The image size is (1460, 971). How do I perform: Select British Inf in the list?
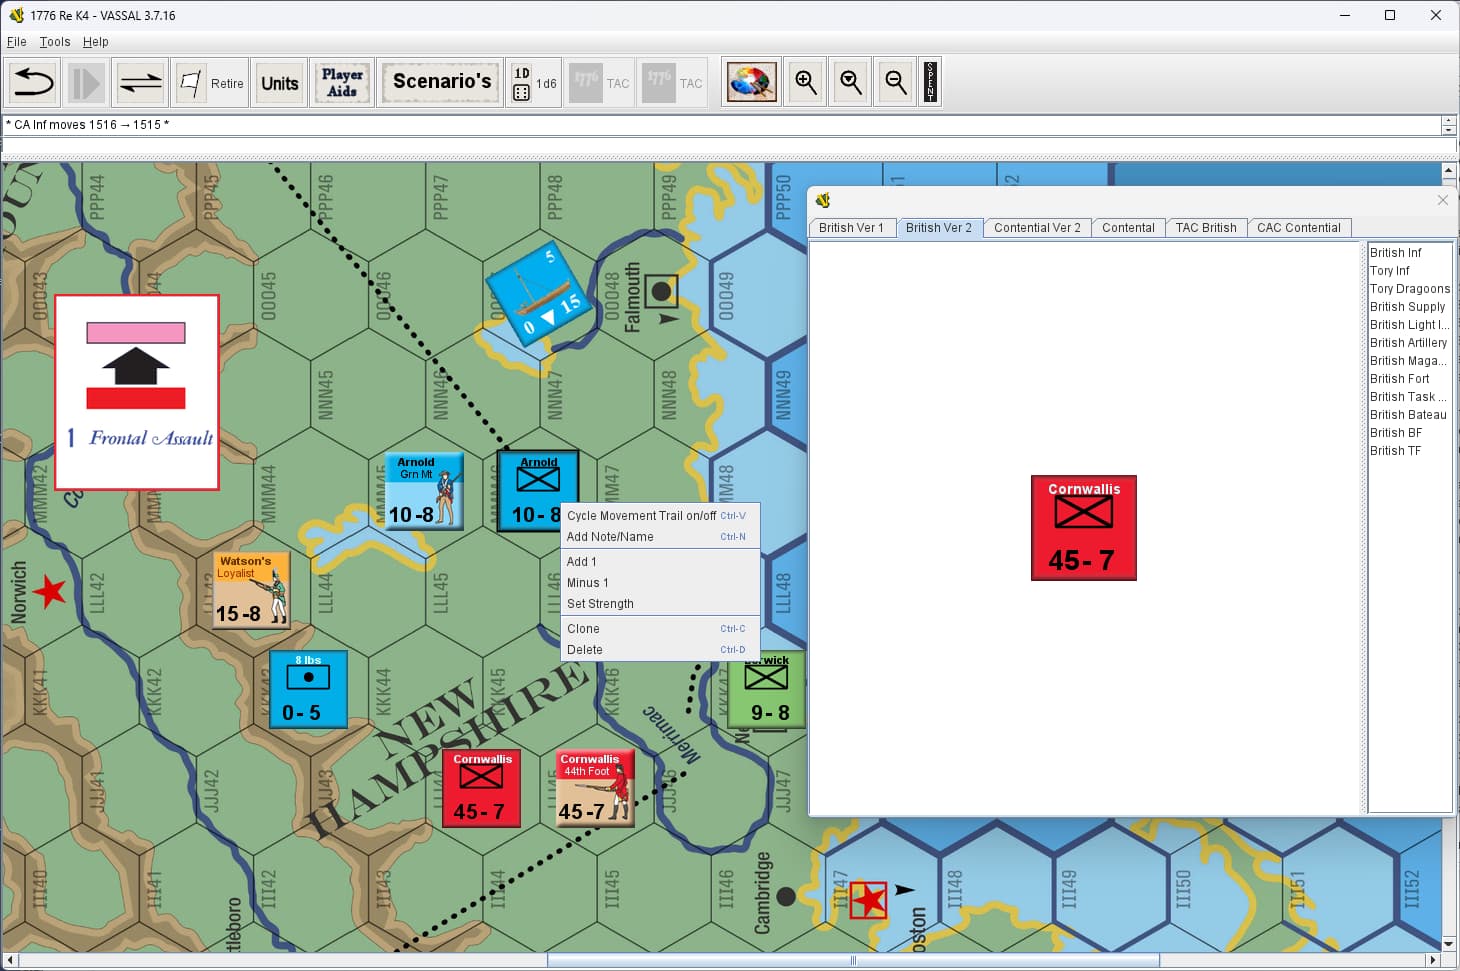pyautogui.click(x=1409, y=253)
